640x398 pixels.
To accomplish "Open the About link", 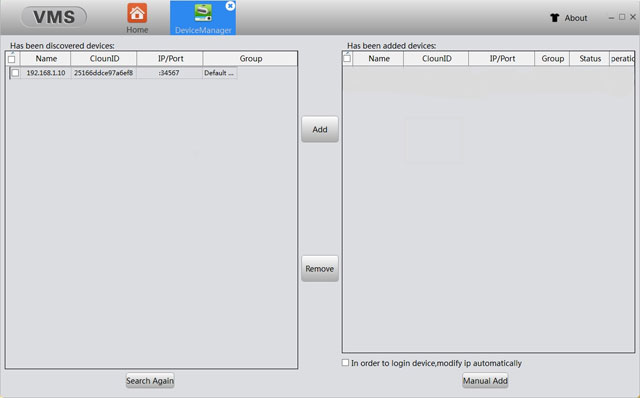I will point(576,18).
